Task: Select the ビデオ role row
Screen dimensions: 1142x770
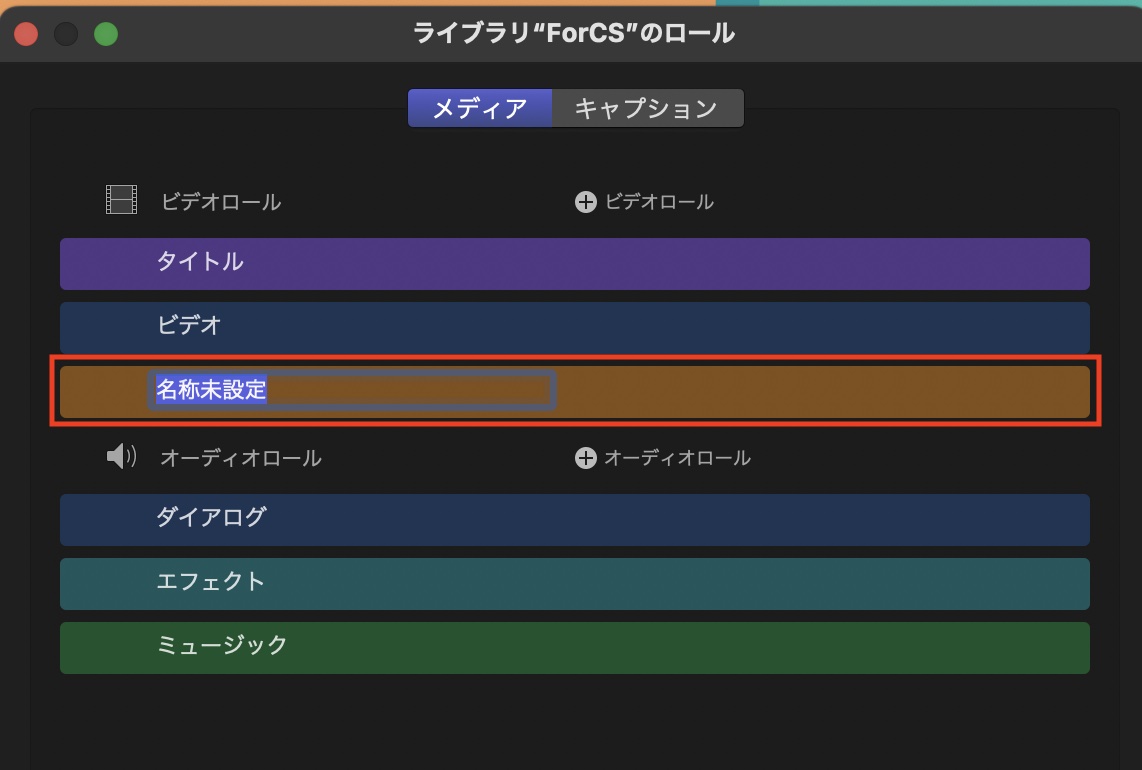Action: pyautogui.click(x=574, y=327)
